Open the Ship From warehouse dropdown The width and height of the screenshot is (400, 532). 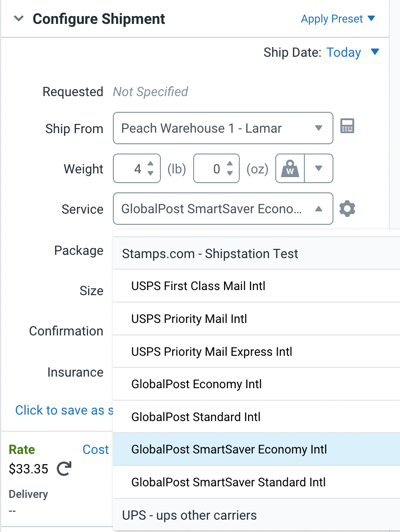coord(223,128)
